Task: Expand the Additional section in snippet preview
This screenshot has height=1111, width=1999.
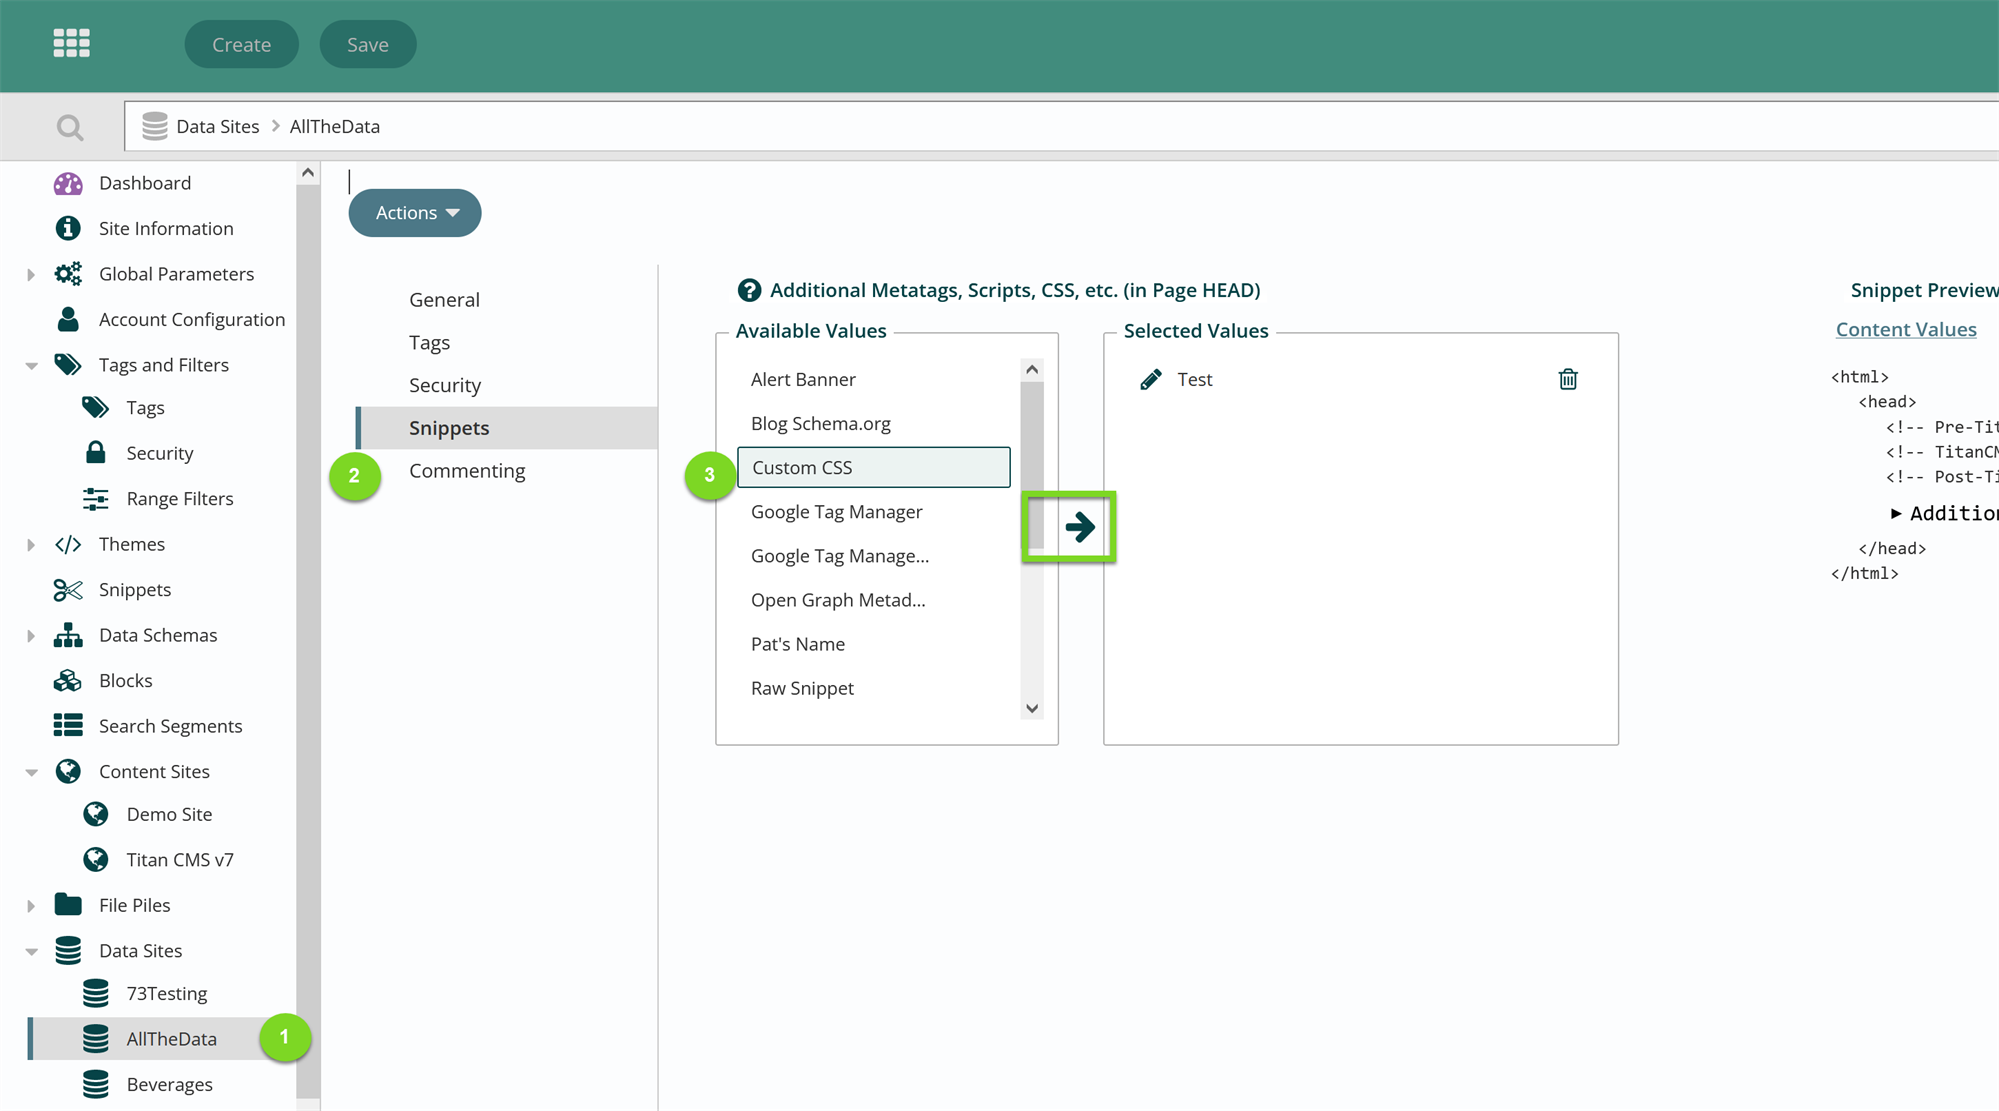Action: (x=1895, y=513)
